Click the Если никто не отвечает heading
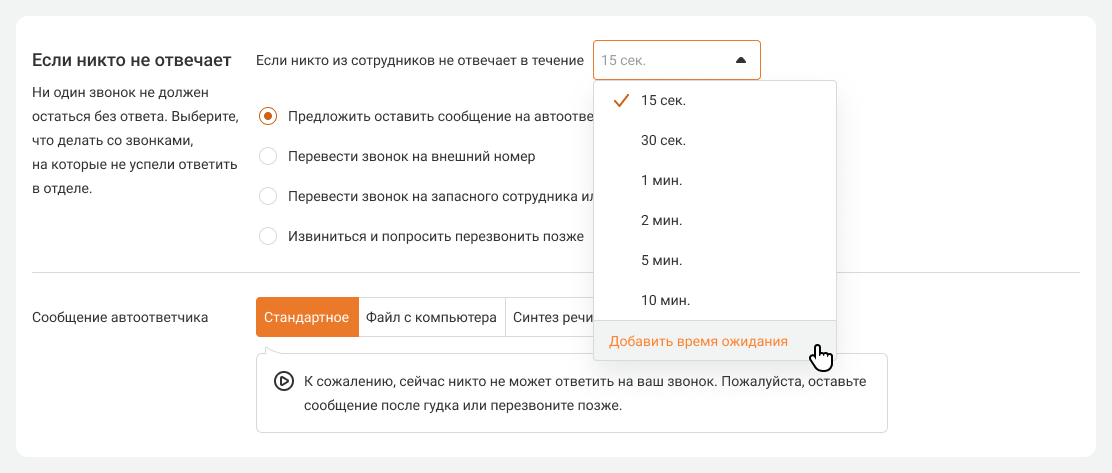1112x473 pixels. coord(131,60)
